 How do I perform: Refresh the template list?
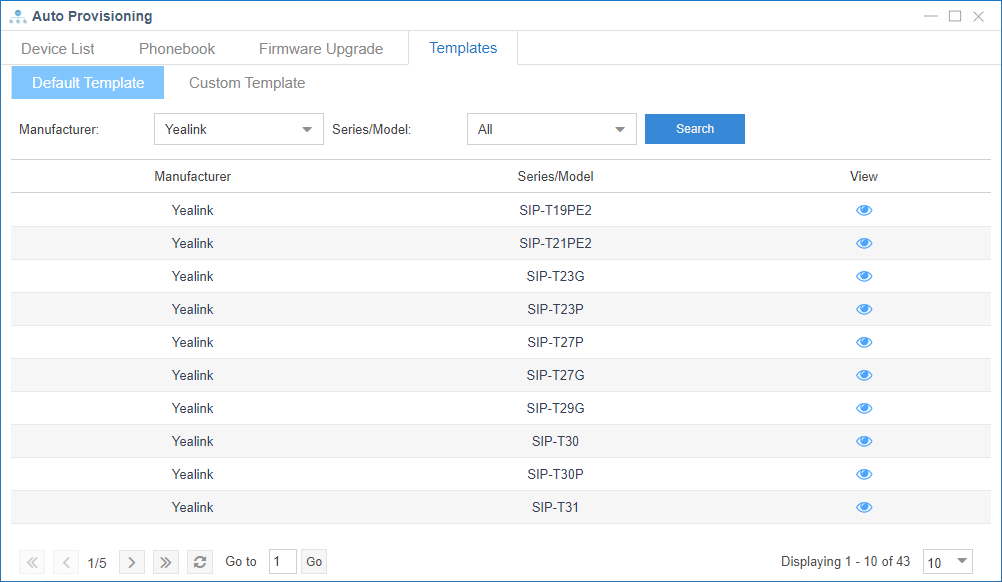[200, 562]
